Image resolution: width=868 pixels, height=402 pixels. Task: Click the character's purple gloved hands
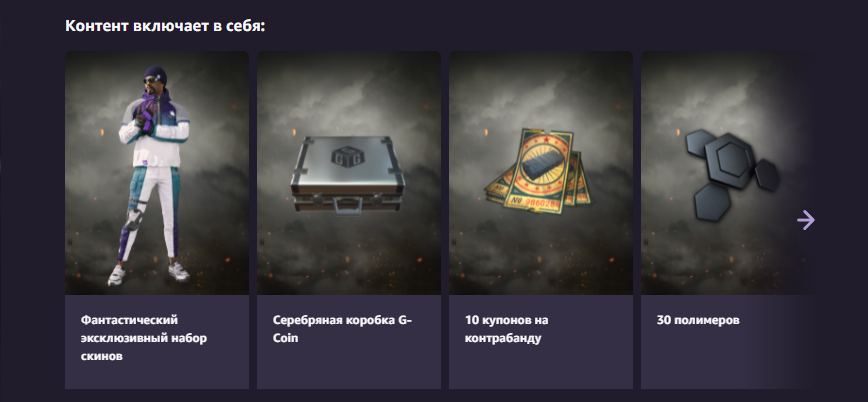coord(146,118)
